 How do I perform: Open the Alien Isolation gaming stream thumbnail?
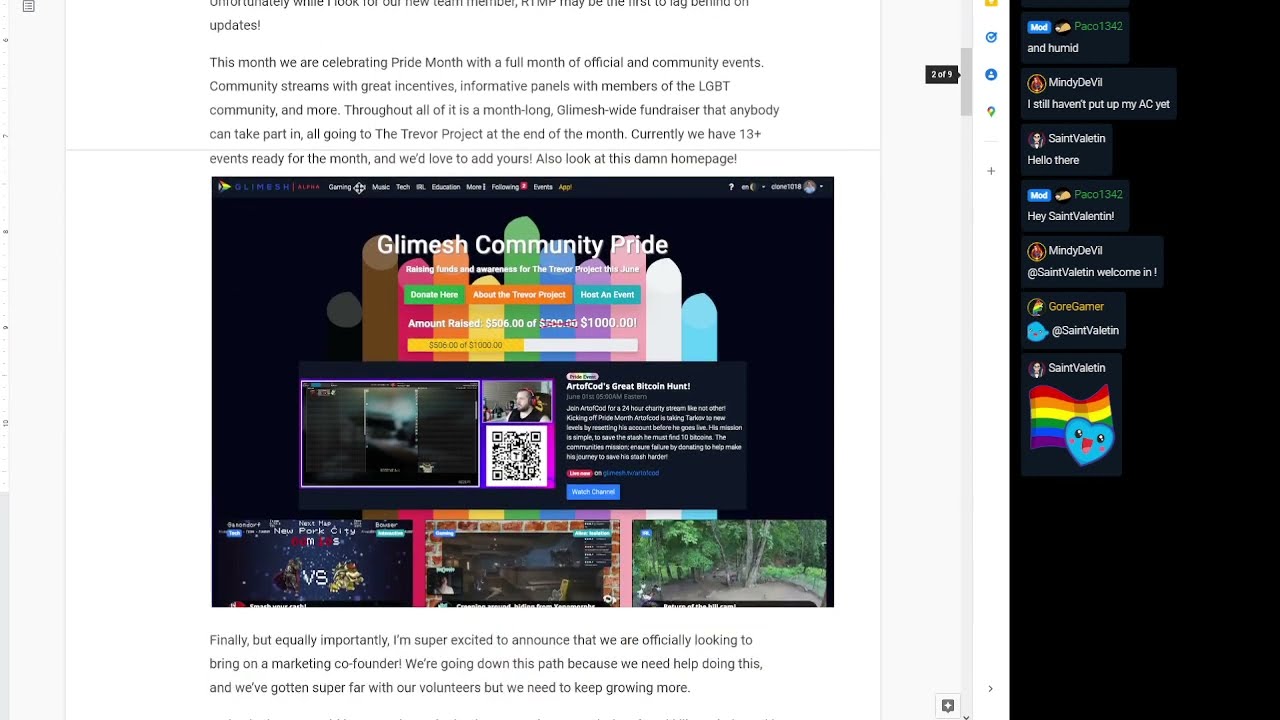522,563
